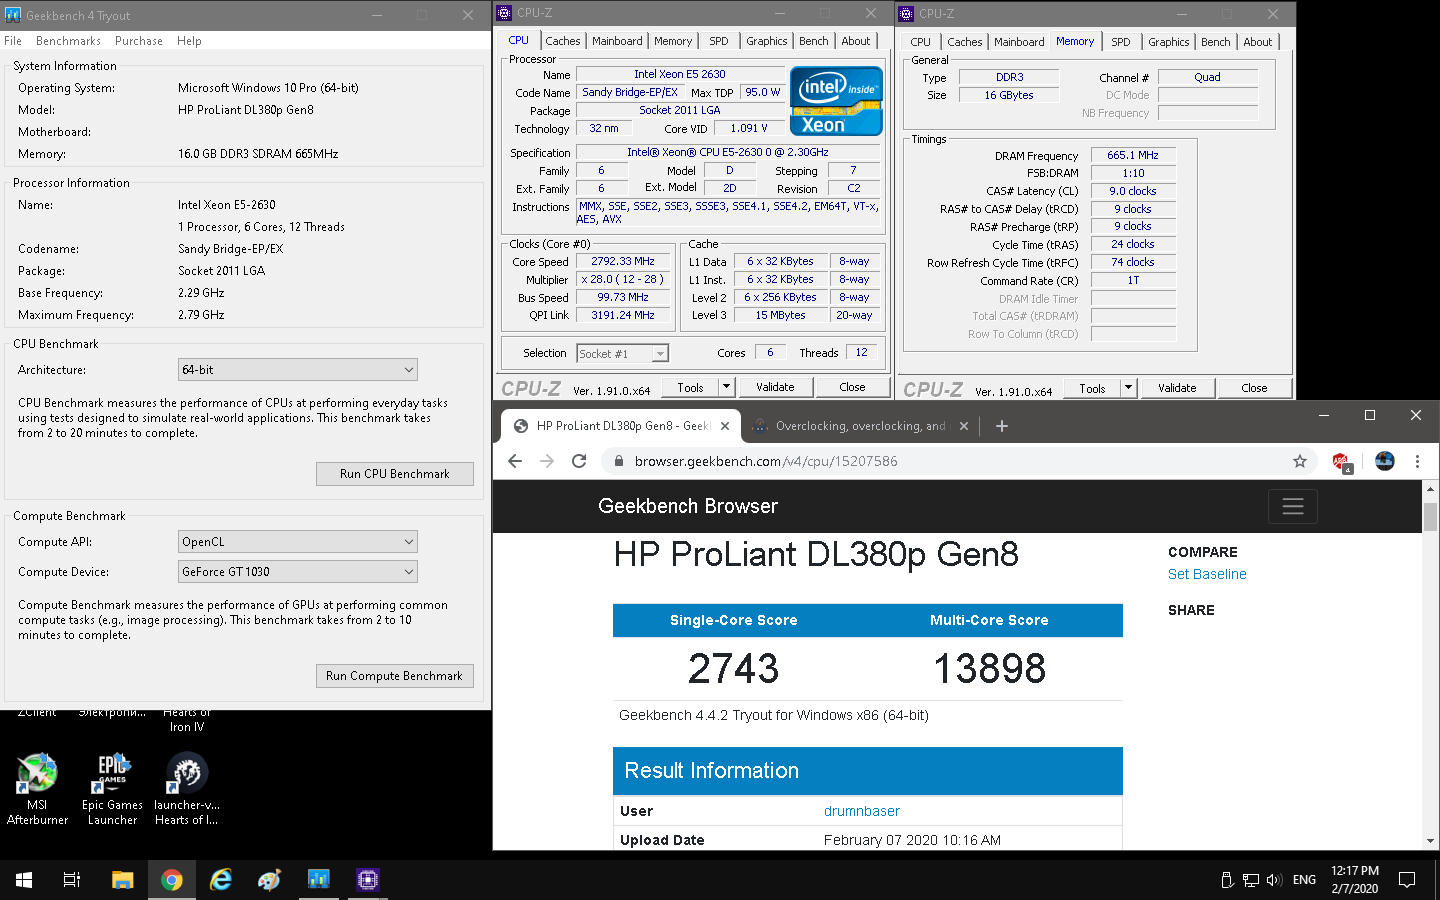Viewport: 1440px width, 900px height.
Task: Open the Windows Start menu
Action: (24, 880)
